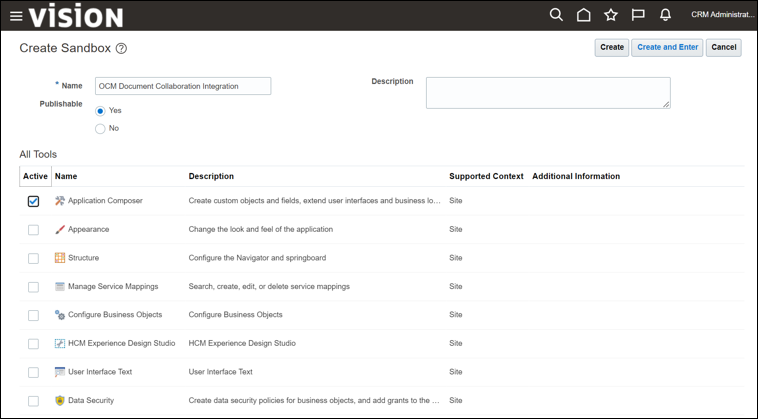Go to the Home icon
The width and height of the screenshot is (758, 419).
[x=584, y=15]
